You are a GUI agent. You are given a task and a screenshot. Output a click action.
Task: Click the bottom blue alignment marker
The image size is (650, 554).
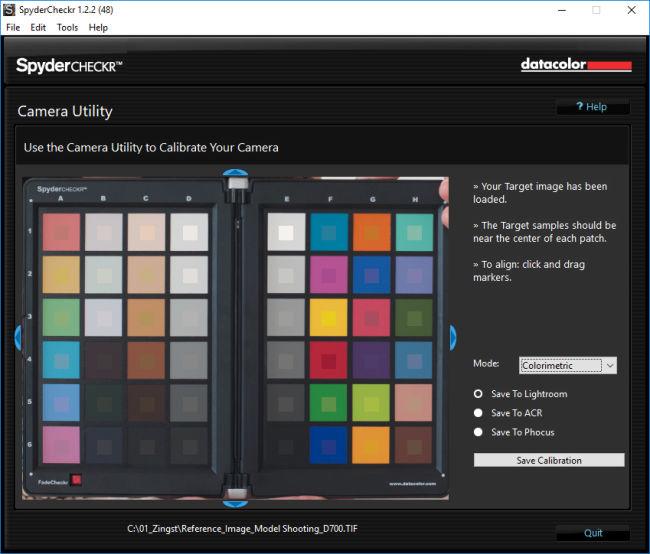click(236, 496)
